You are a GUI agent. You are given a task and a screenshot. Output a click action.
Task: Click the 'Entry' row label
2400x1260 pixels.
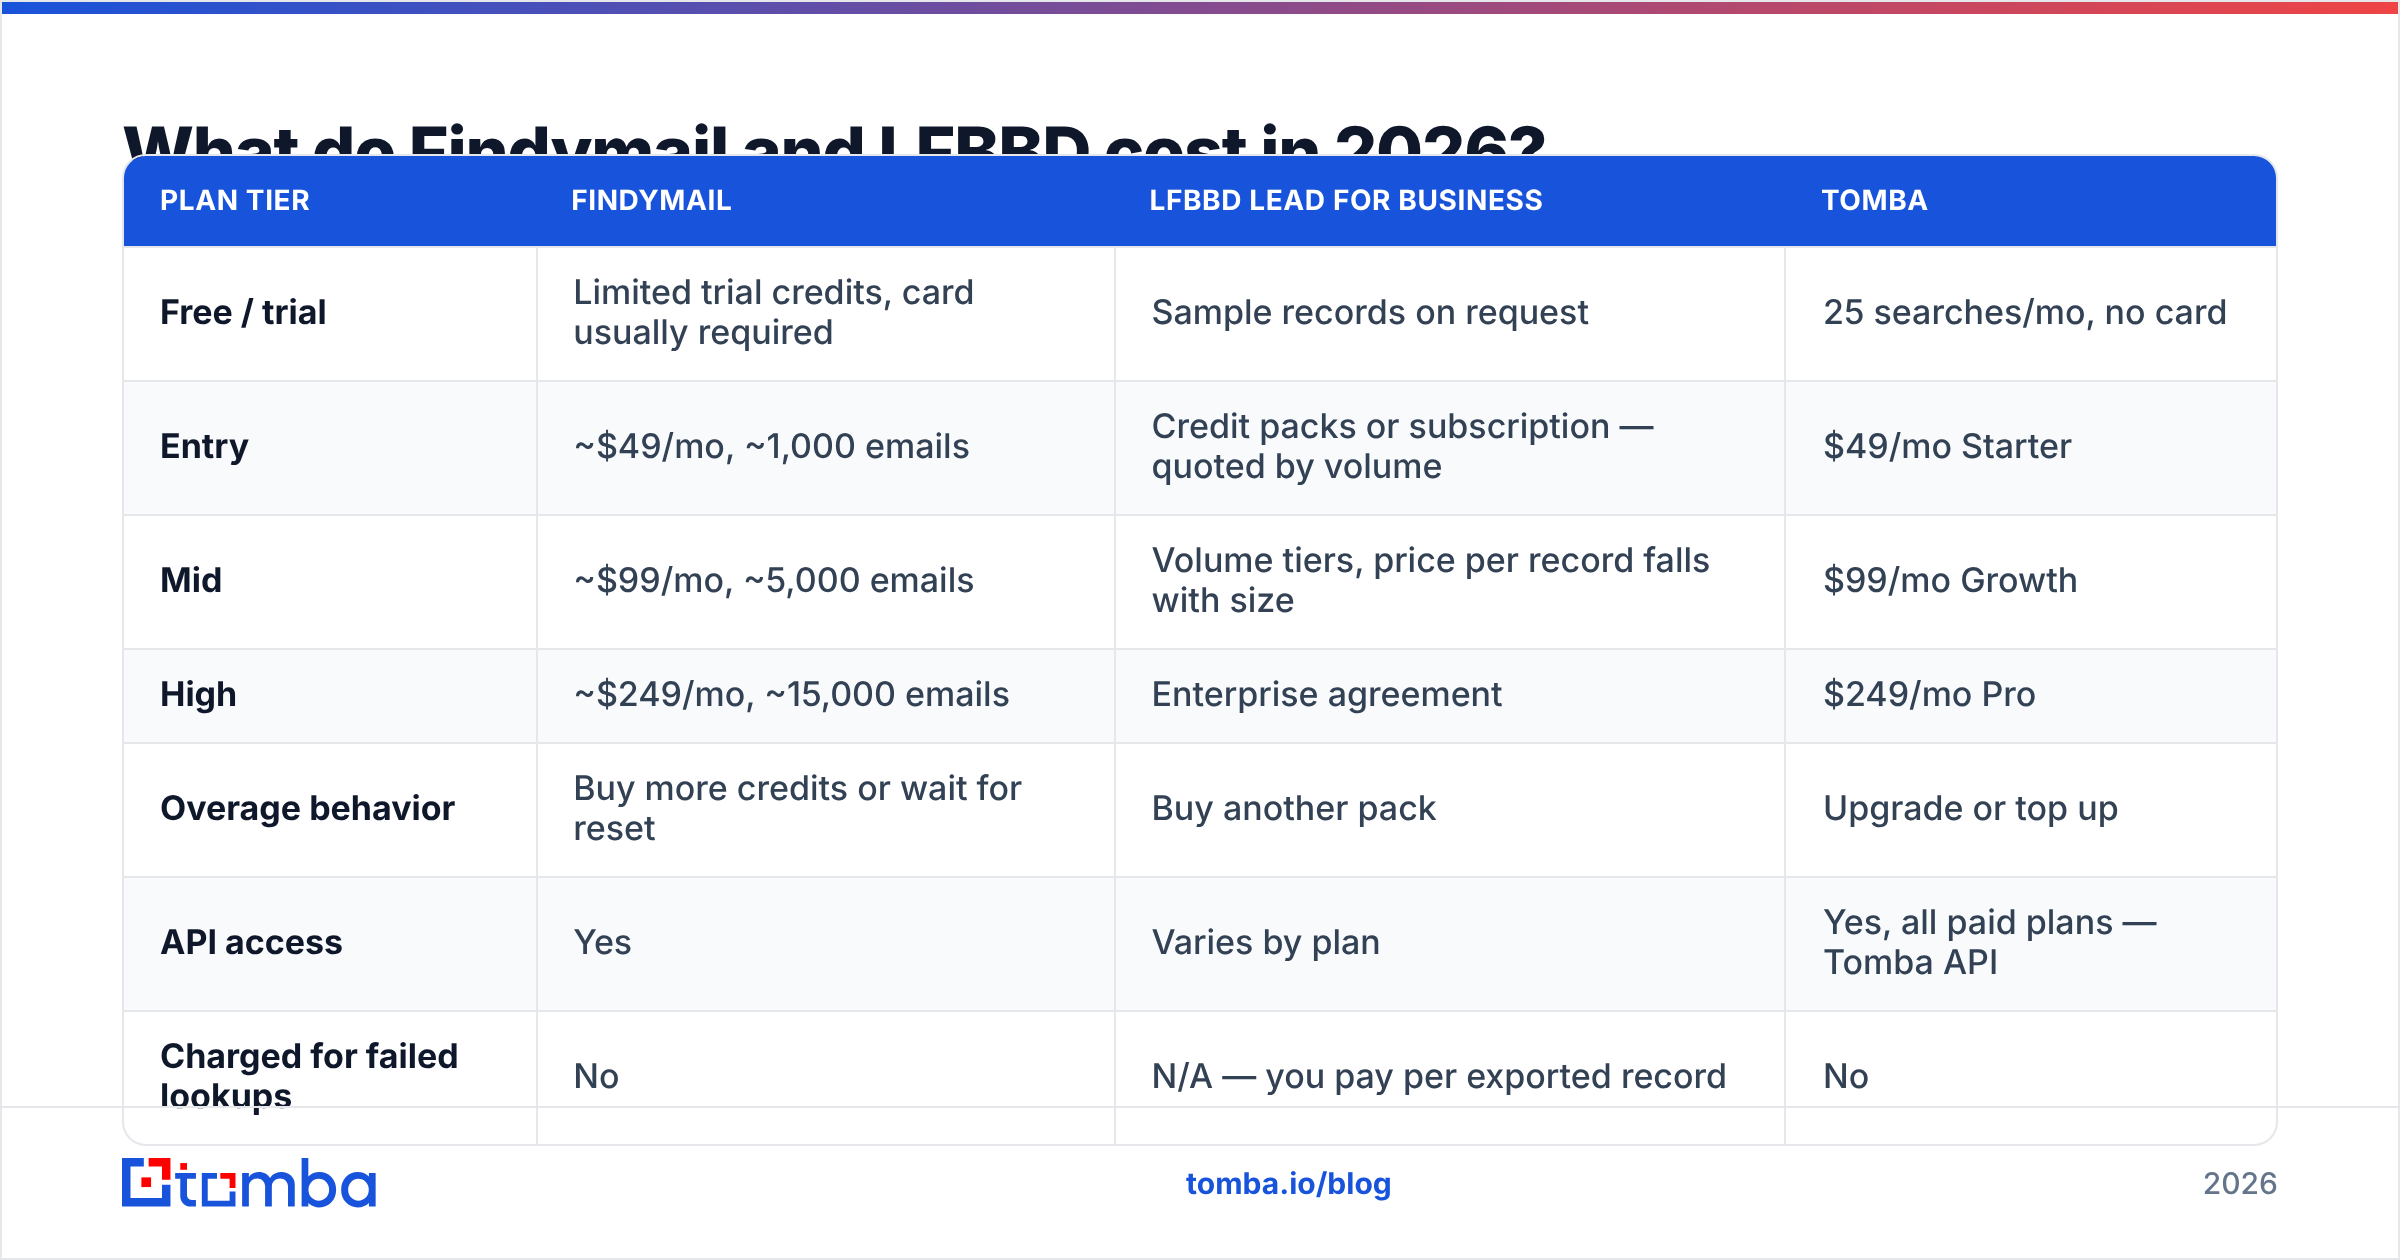coord(204,447)
